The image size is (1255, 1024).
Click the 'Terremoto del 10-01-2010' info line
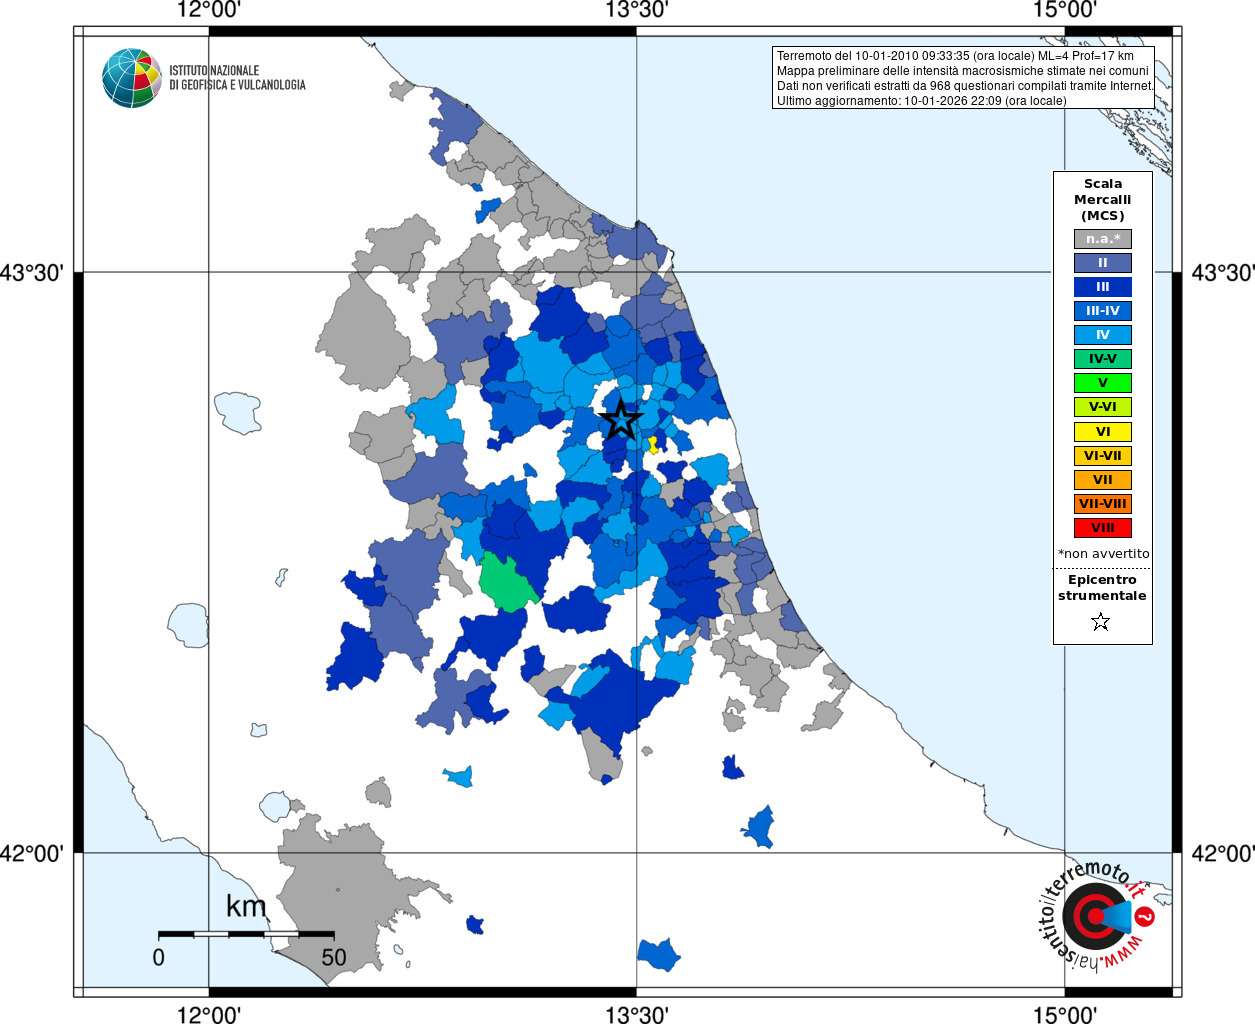pyautogui.click(x=955, y=56)
